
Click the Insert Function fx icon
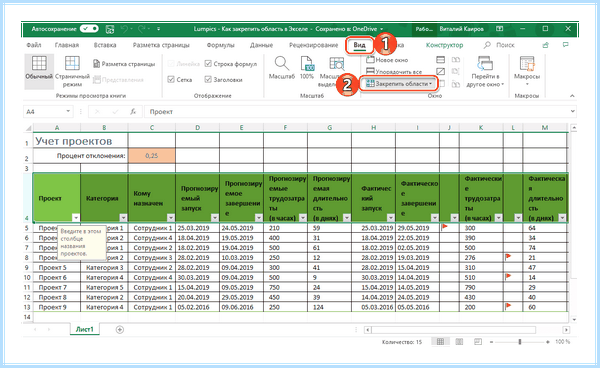coord(133,112)
